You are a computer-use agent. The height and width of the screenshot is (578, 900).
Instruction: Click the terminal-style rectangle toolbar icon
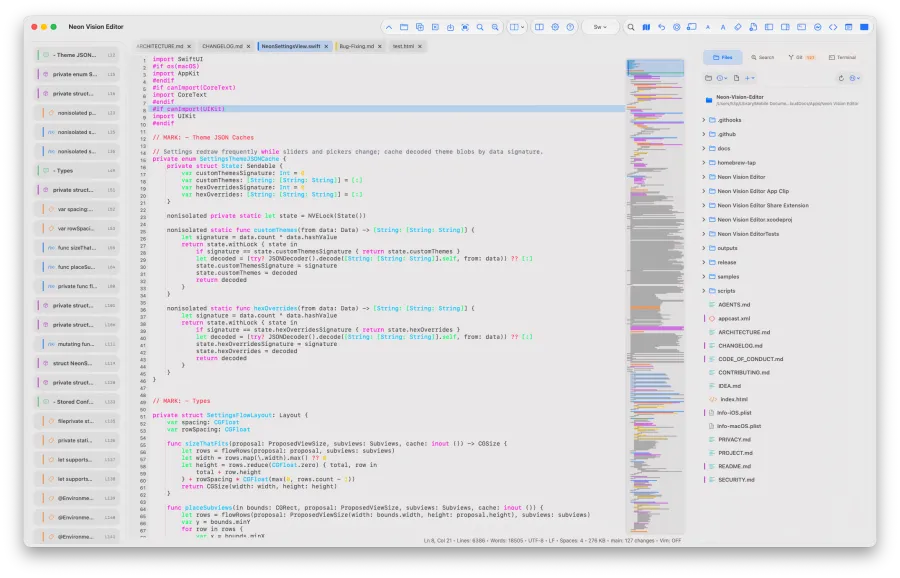pyautogui.click(x=801, y=27)
